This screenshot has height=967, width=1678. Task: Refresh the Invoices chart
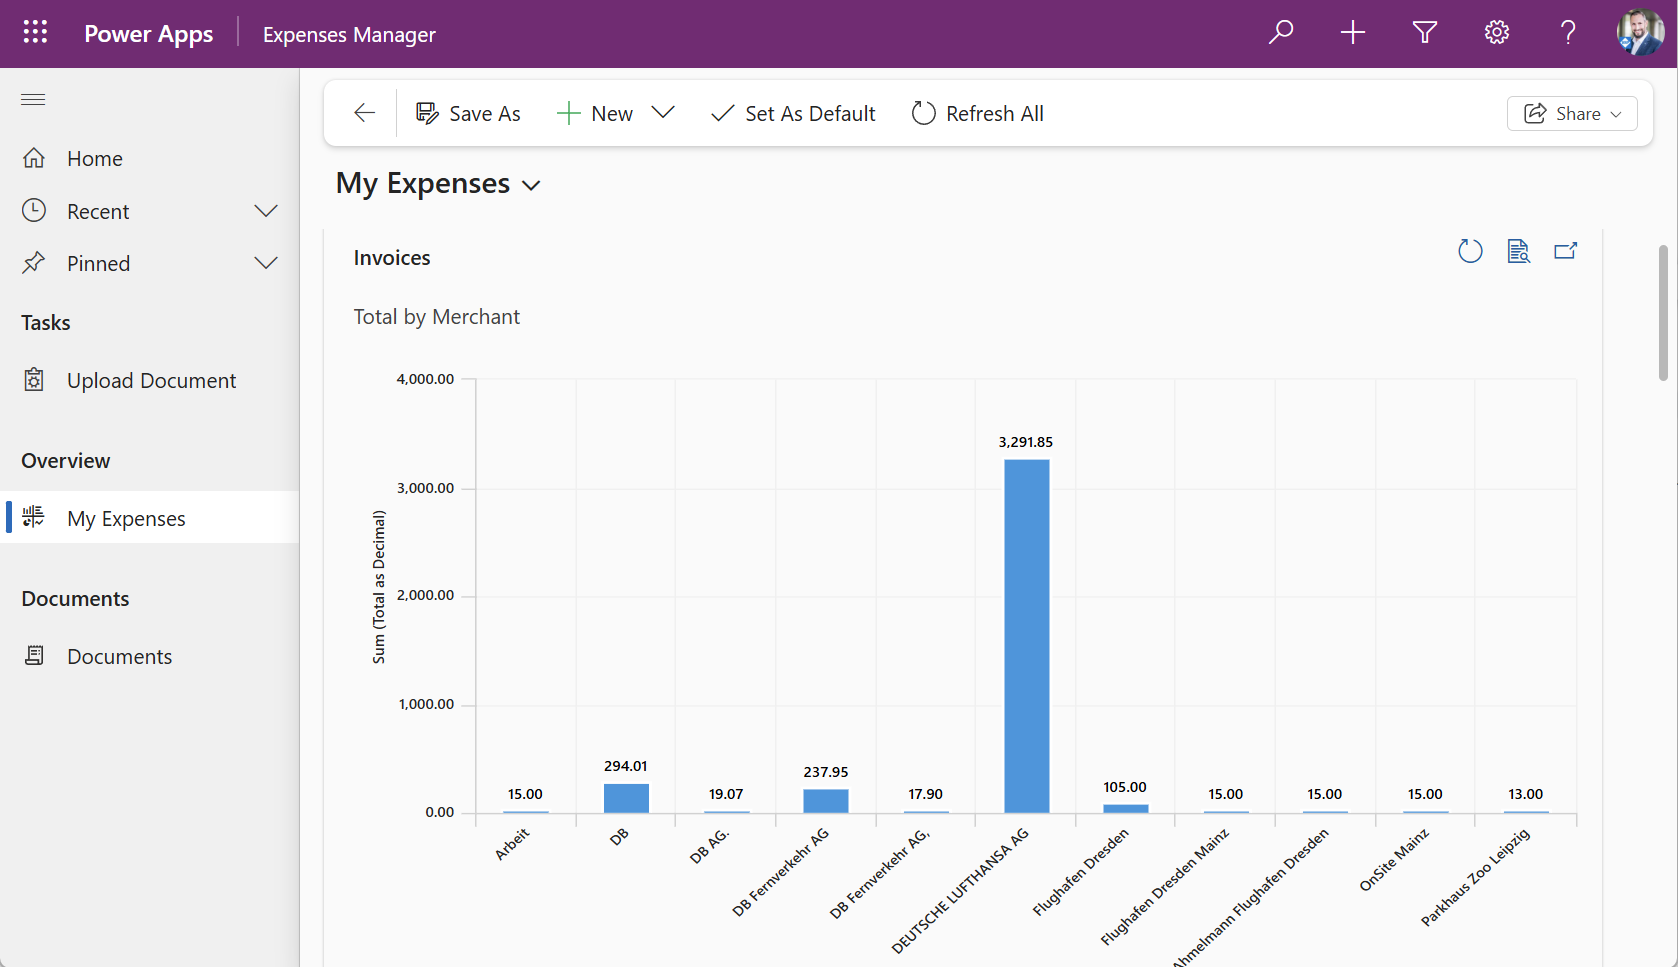pos(1470,251)
